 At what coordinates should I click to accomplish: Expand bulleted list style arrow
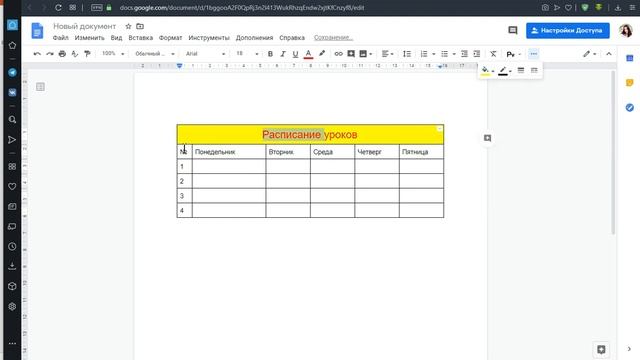pyautogui.click(x=454, y=54)
